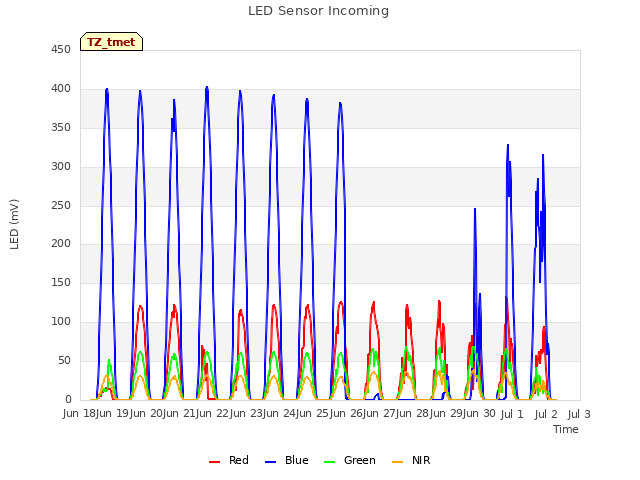Click the chart title LED Sensor Incoming
640x480 pixels.
[318, 11]
